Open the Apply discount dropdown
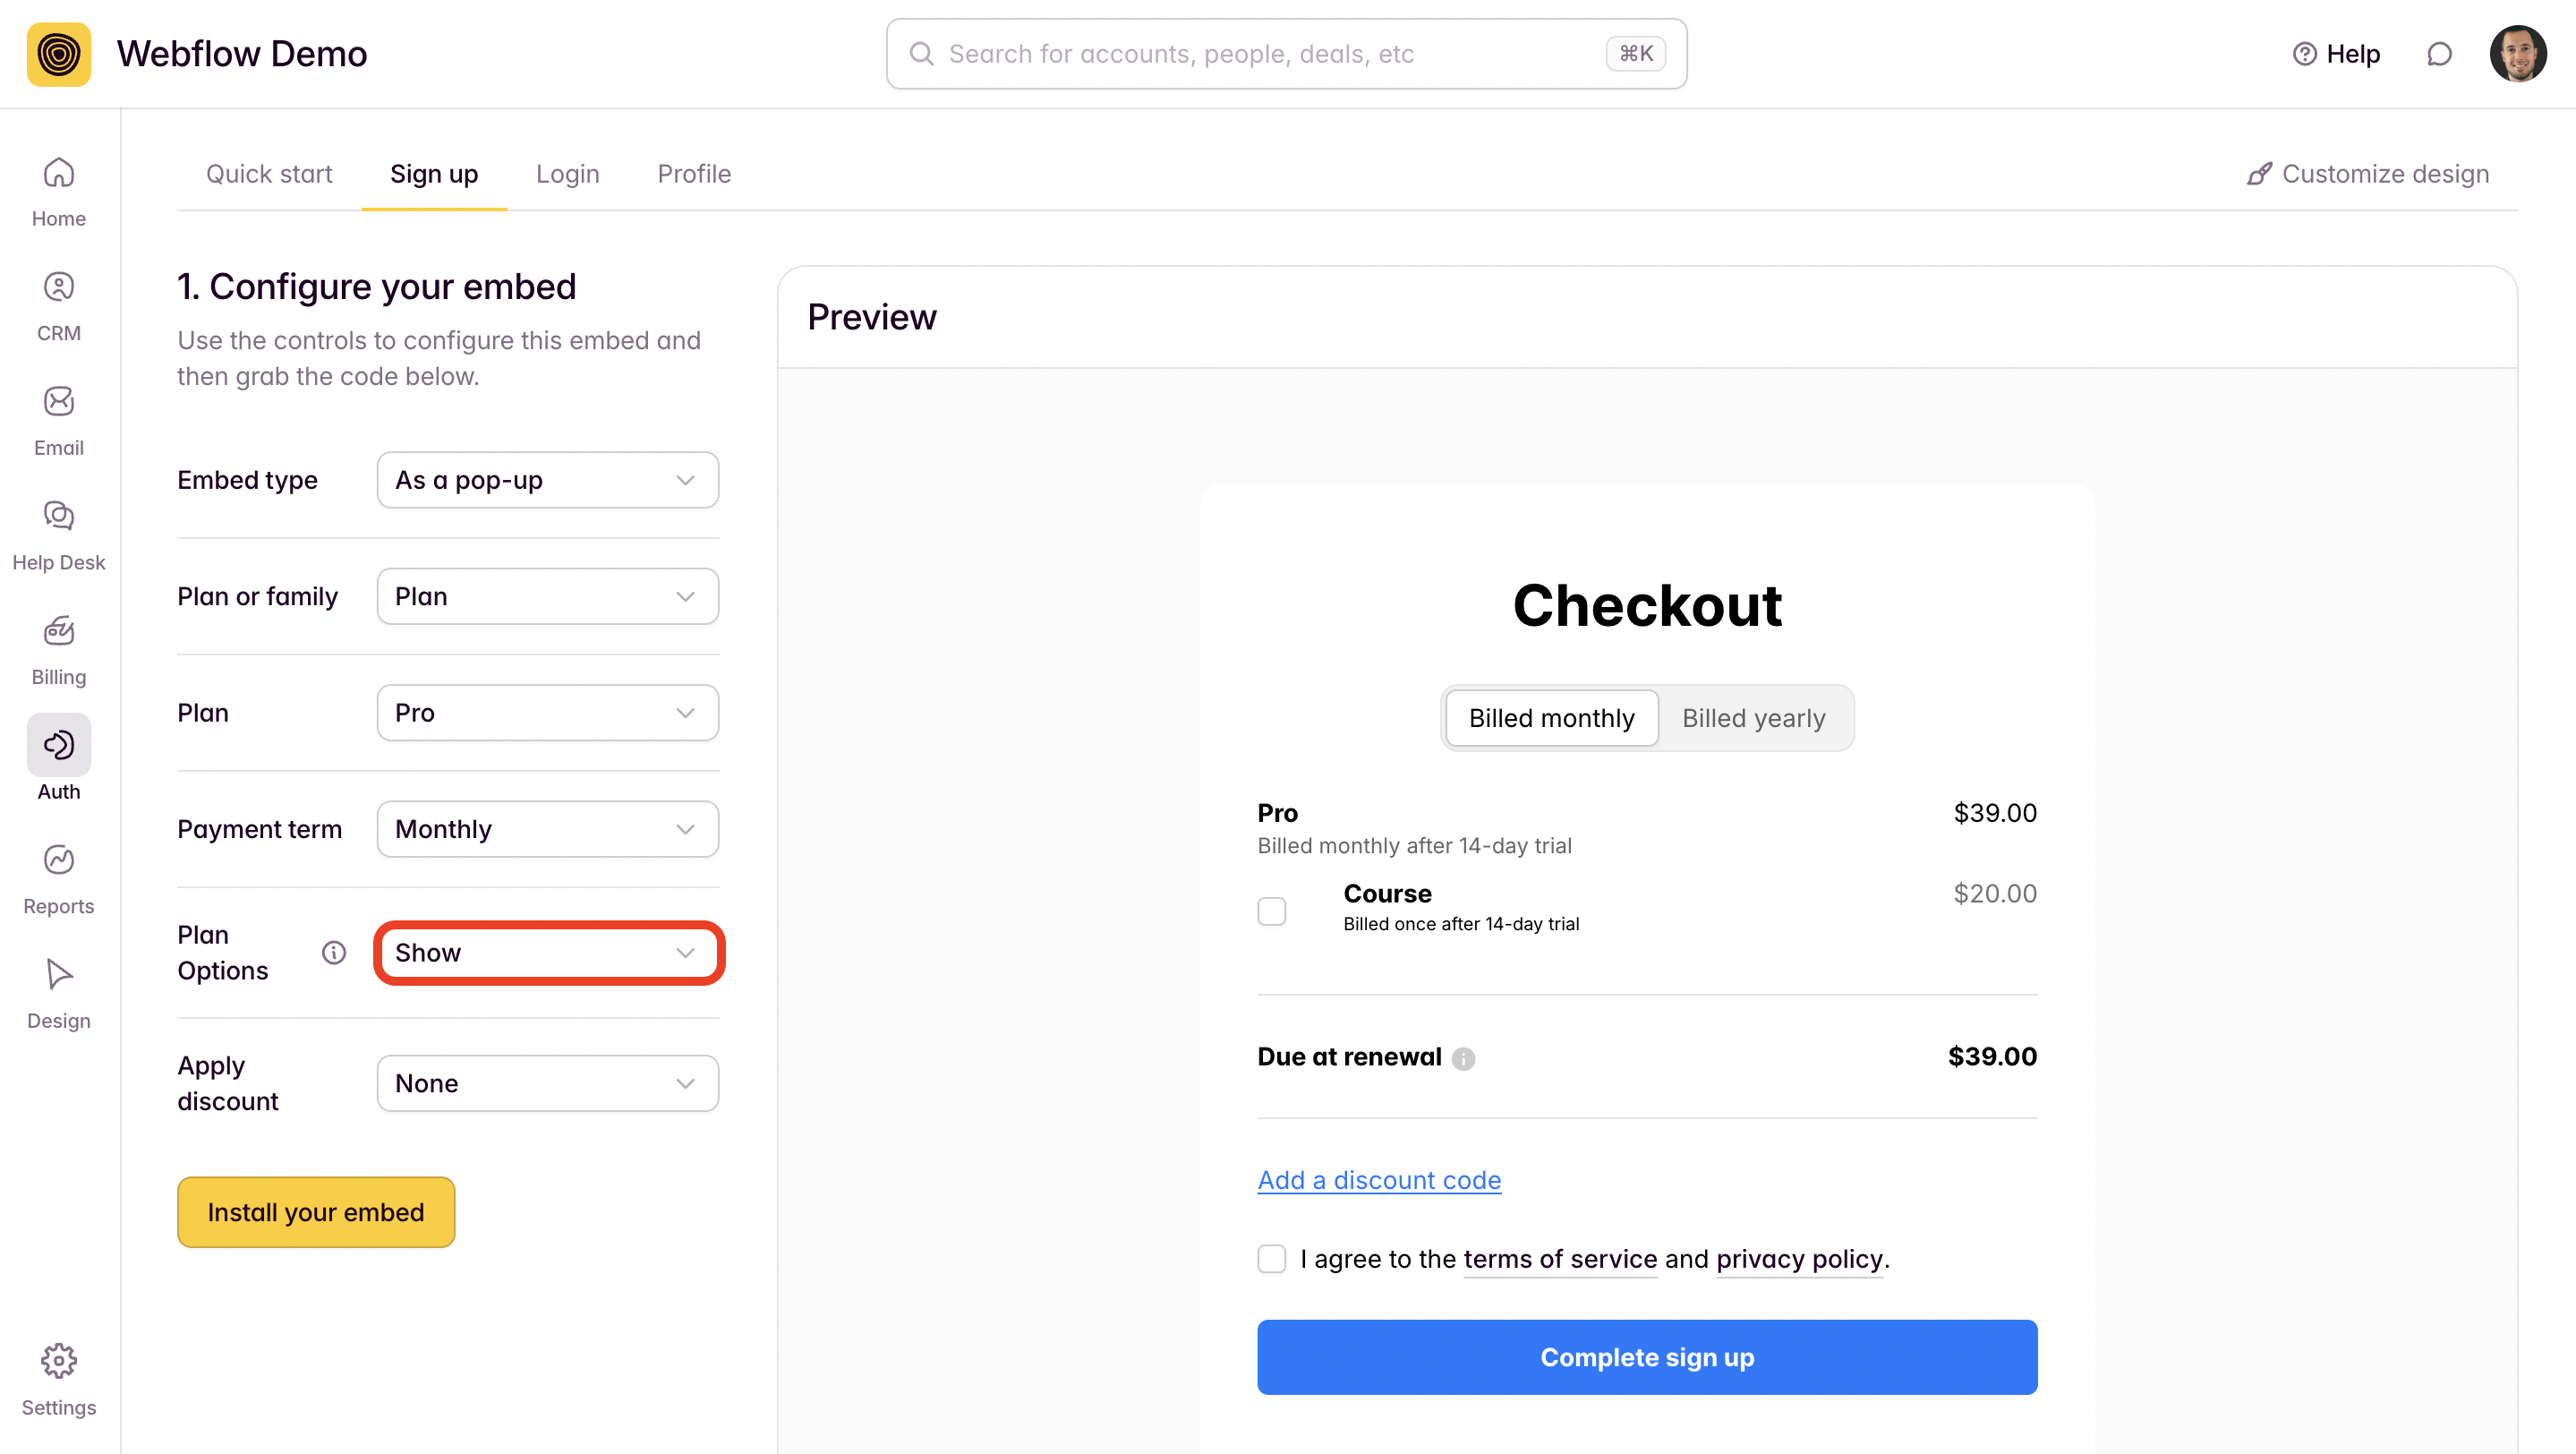2576x1454 pixels. click(x=548, y=1083)
